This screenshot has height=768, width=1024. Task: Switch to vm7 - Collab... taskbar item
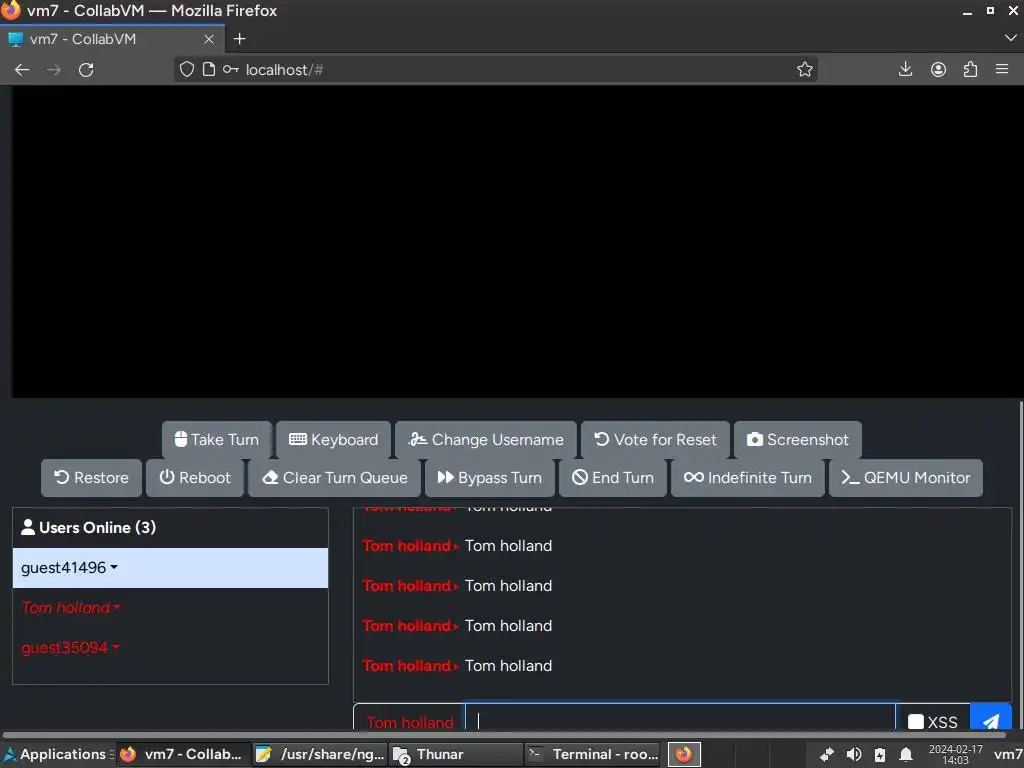(x=183, y=754)
